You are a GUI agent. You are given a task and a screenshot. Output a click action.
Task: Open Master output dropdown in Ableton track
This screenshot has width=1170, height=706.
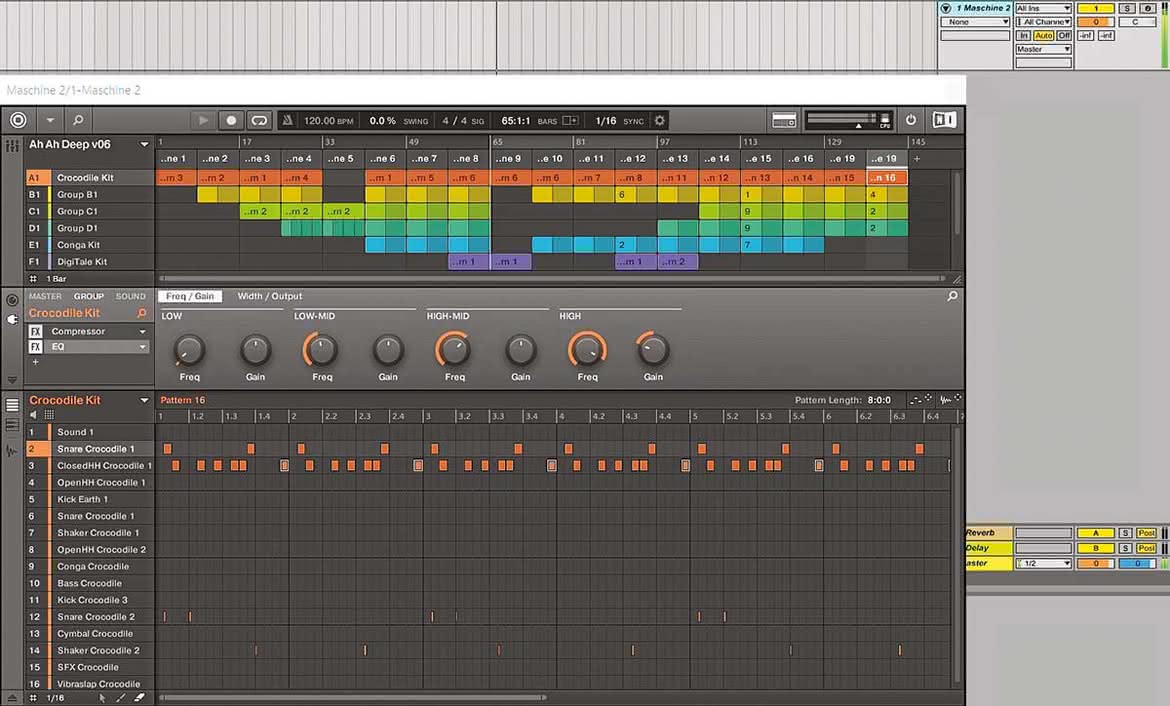click(x=1043, y=49)
